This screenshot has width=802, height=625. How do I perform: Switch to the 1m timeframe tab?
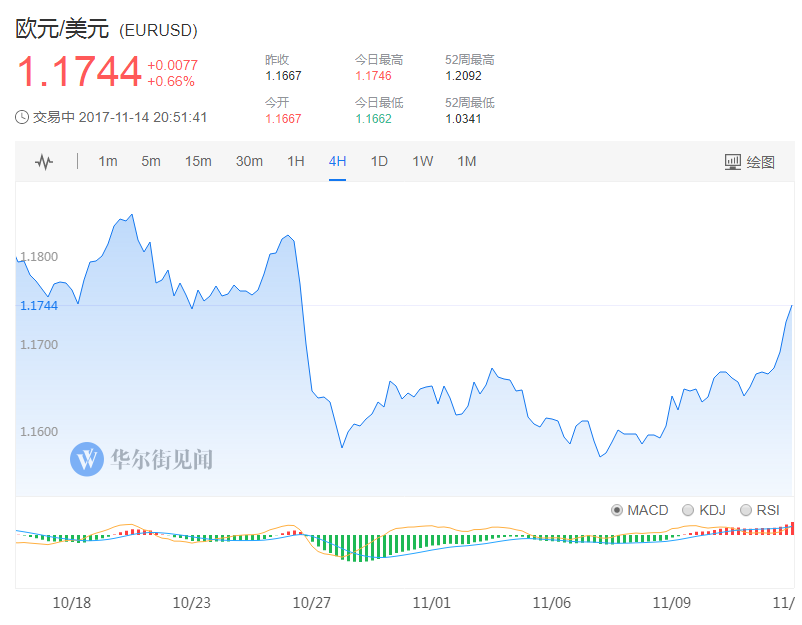click(107, 162)
